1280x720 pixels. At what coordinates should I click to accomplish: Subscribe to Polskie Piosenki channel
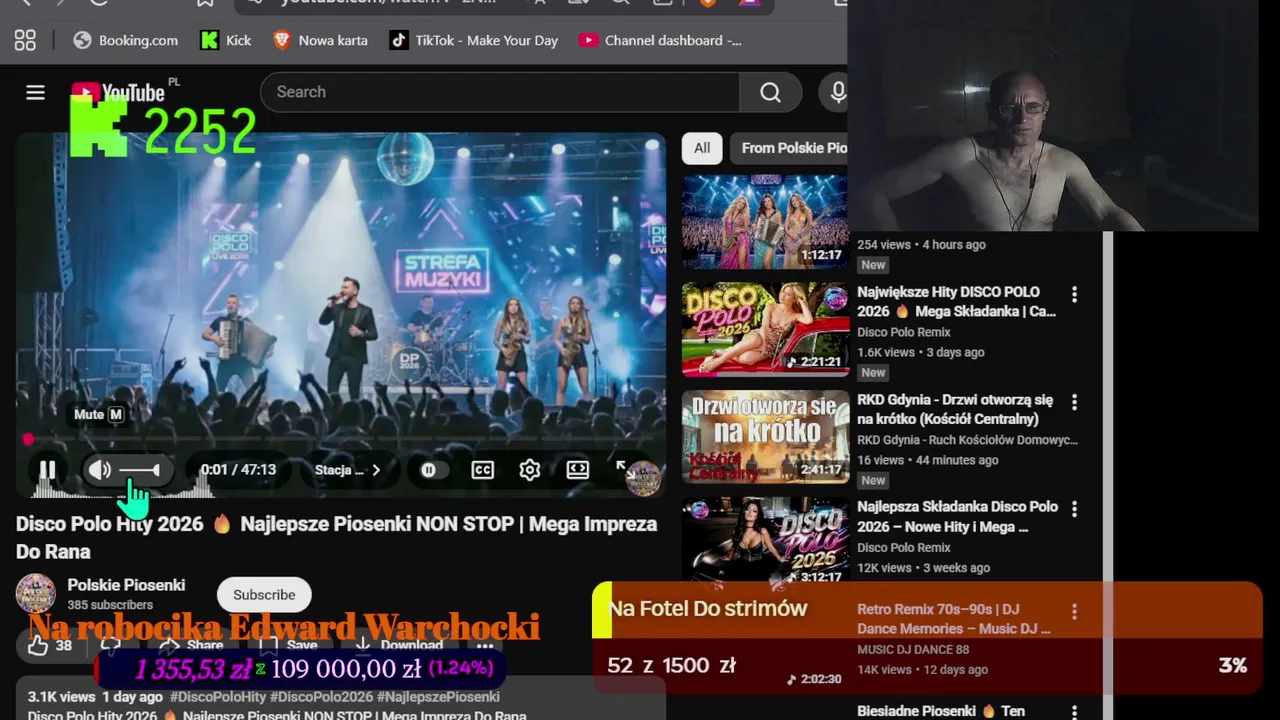tap(264, 595)
